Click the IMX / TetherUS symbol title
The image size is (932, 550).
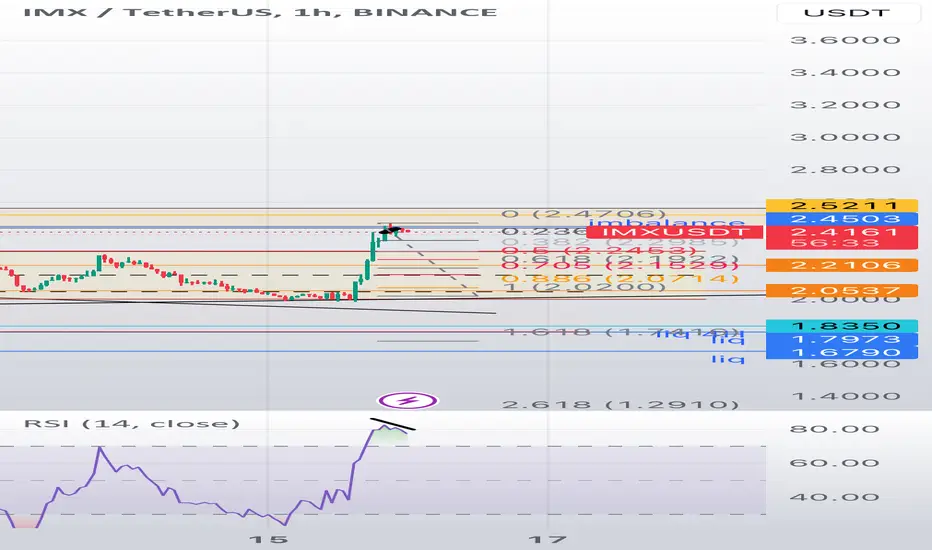pyautogui.click(x=260, y=12)
